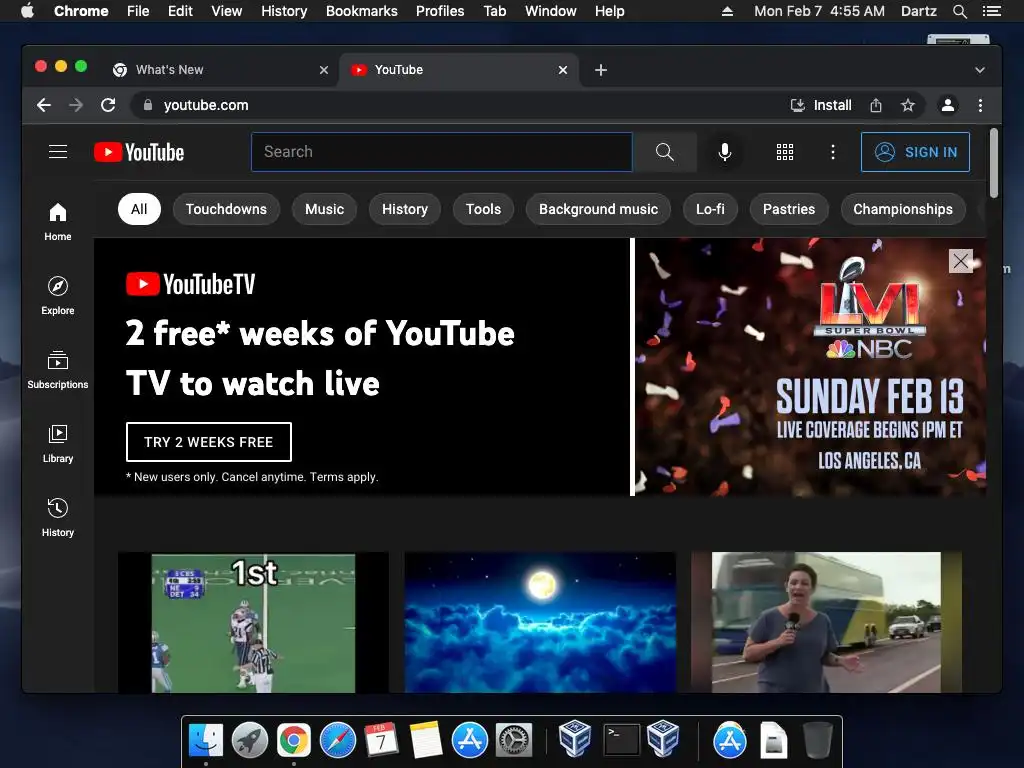This screenshot has width=1024, height=768.
Task: Open the Apple menu
Action: click(27, 10)
